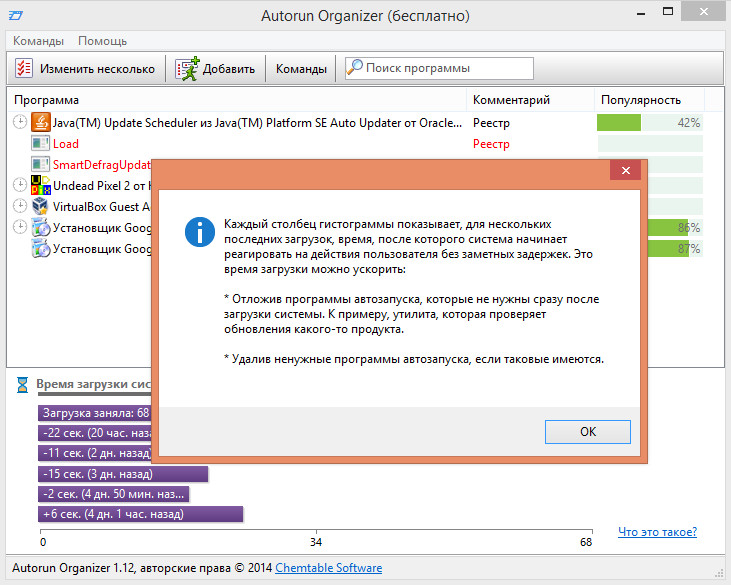Click the blue information icon in the dialog
Screen dimensions: 731x585
tap(200, 232)
